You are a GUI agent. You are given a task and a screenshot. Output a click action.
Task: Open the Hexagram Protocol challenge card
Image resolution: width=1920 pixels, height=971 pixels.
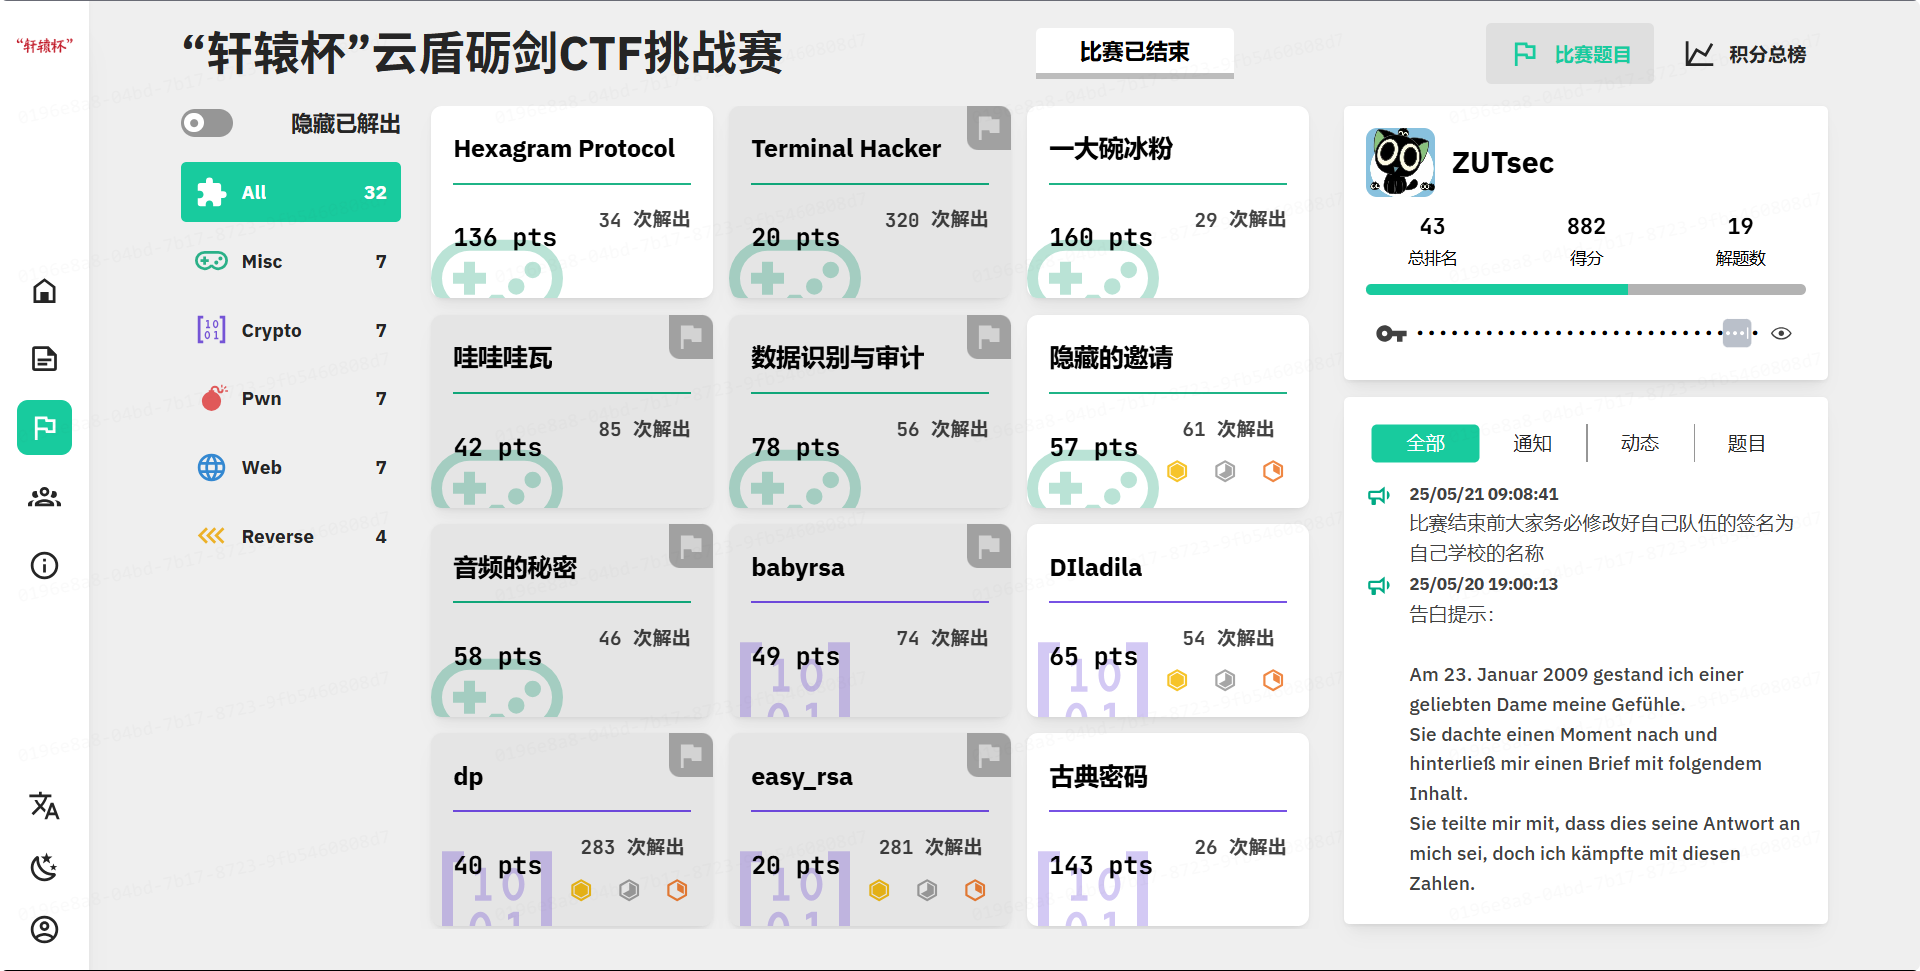(572, 202)
